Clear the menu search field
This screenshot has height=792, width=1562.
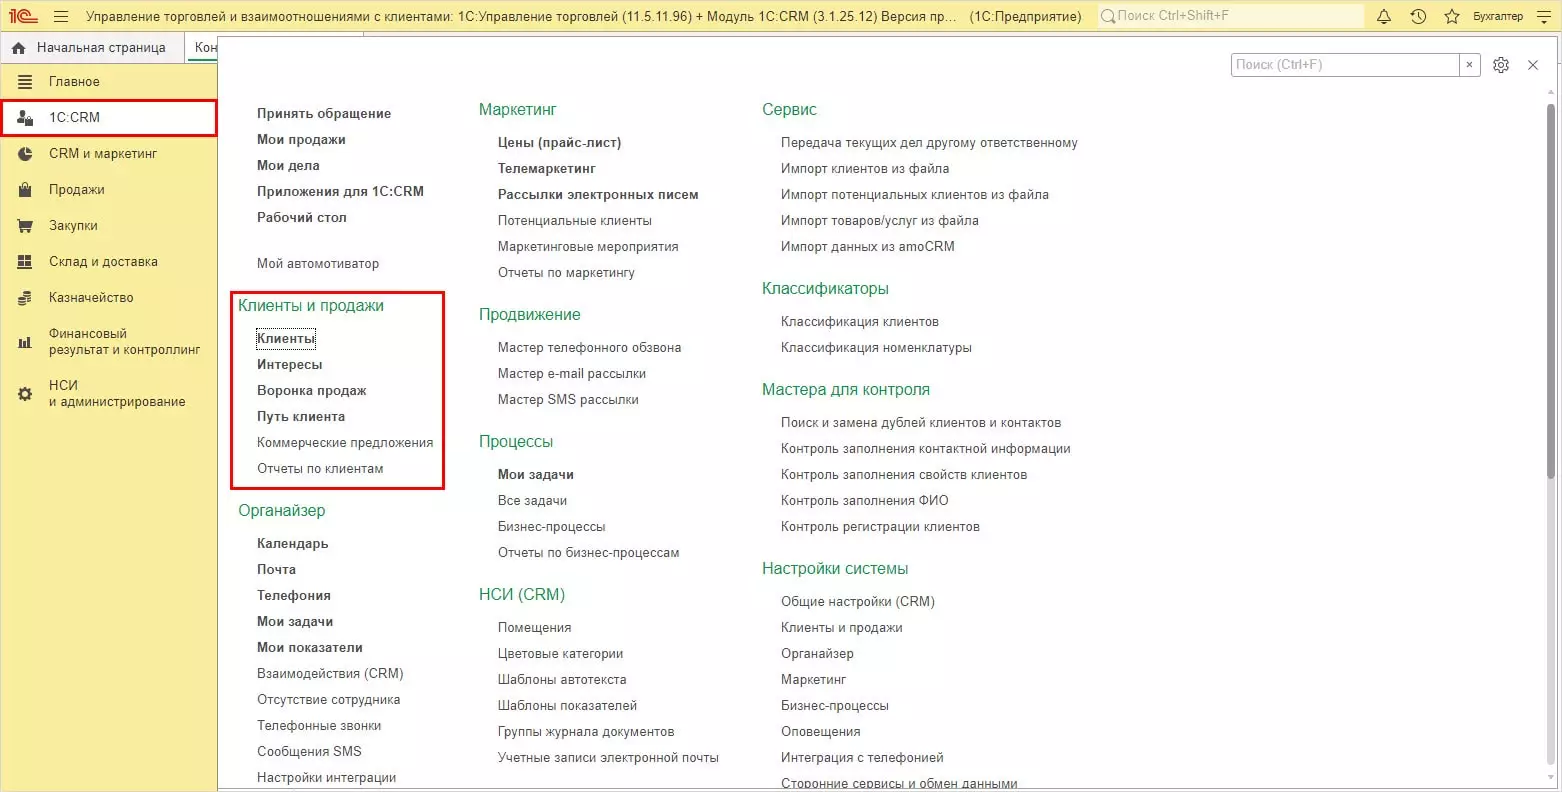point(1469,65)
